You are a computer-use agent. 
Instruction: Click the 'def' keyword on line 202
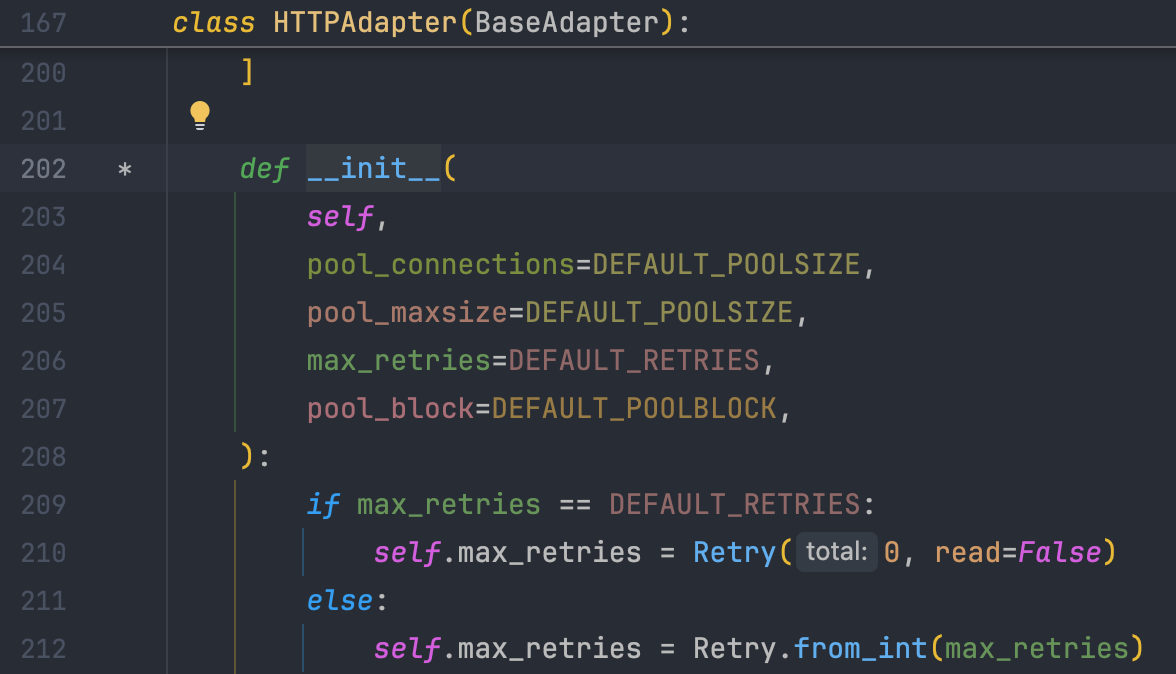click(264, 169)
